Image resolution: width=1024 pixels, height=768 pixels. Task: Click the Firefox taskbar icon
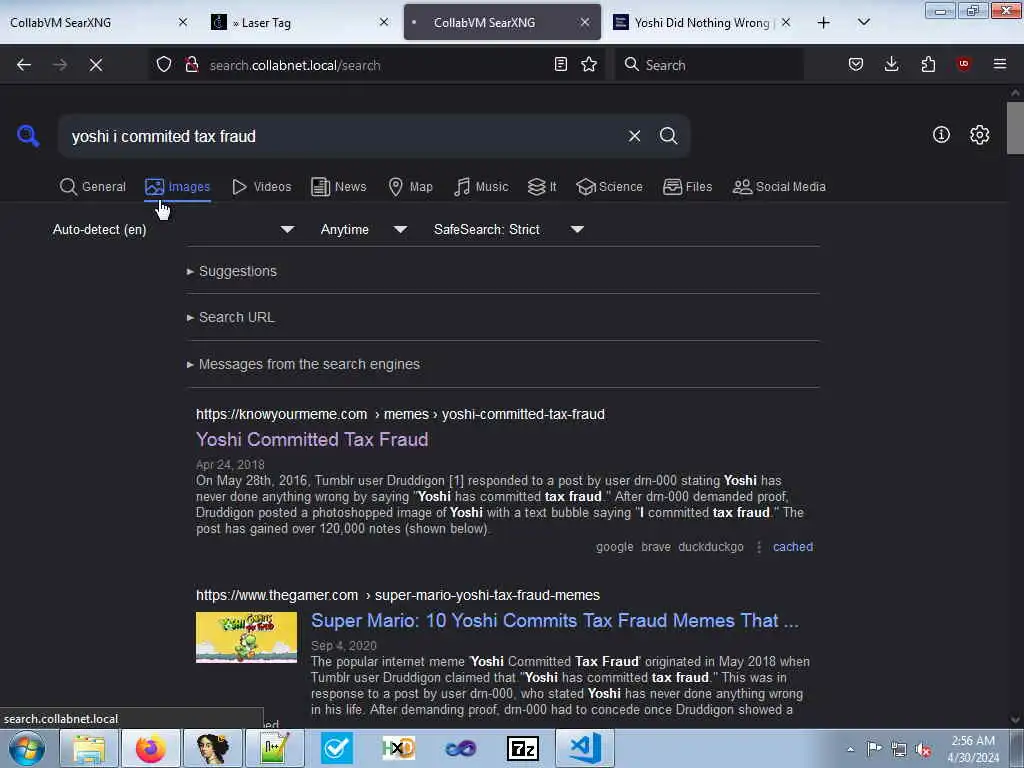click(x=151, y=748)
